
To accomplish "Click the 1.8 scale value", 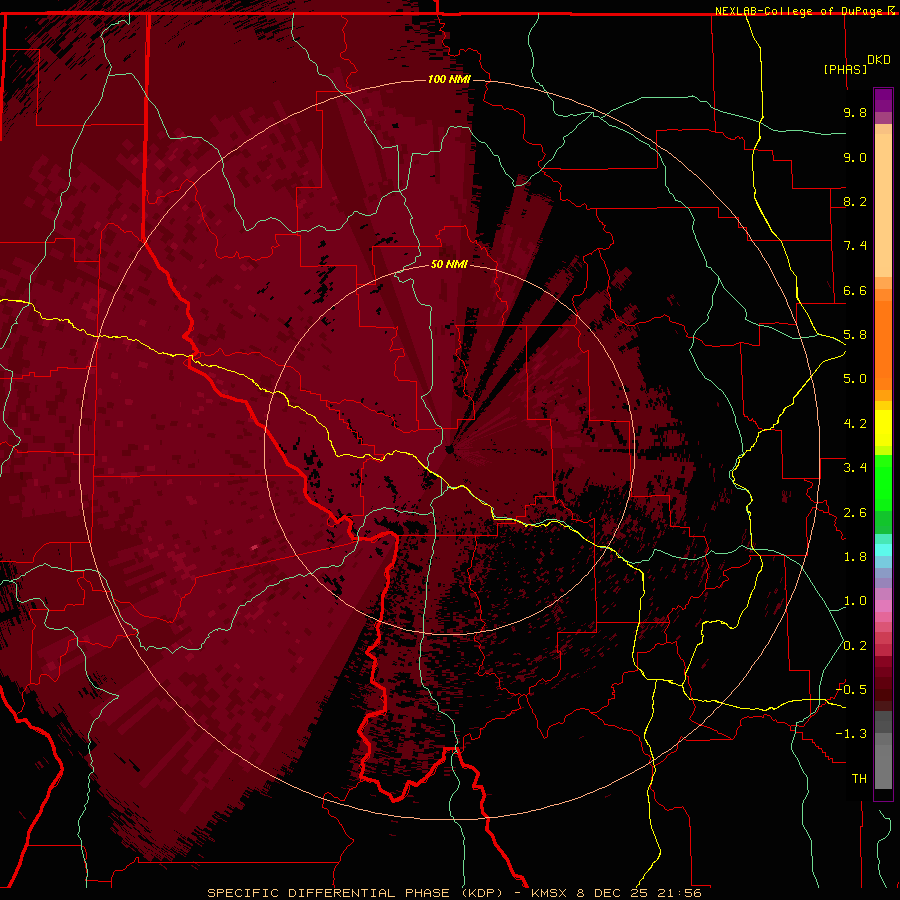I will pos(855,557).
